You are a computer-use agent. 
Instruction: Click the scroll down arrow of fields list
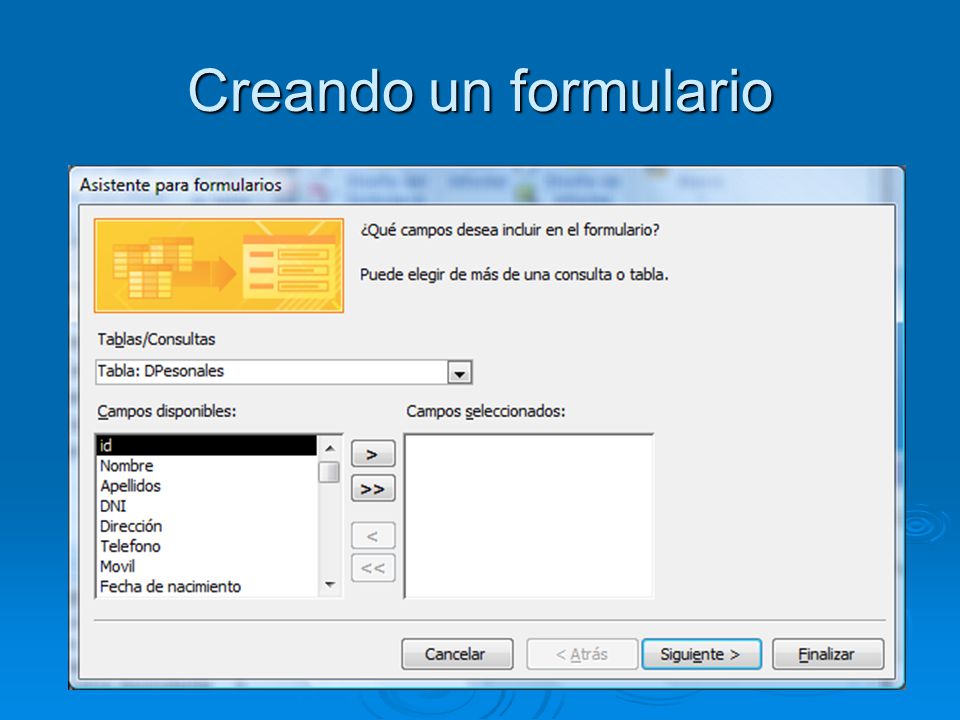pos(330,585)
